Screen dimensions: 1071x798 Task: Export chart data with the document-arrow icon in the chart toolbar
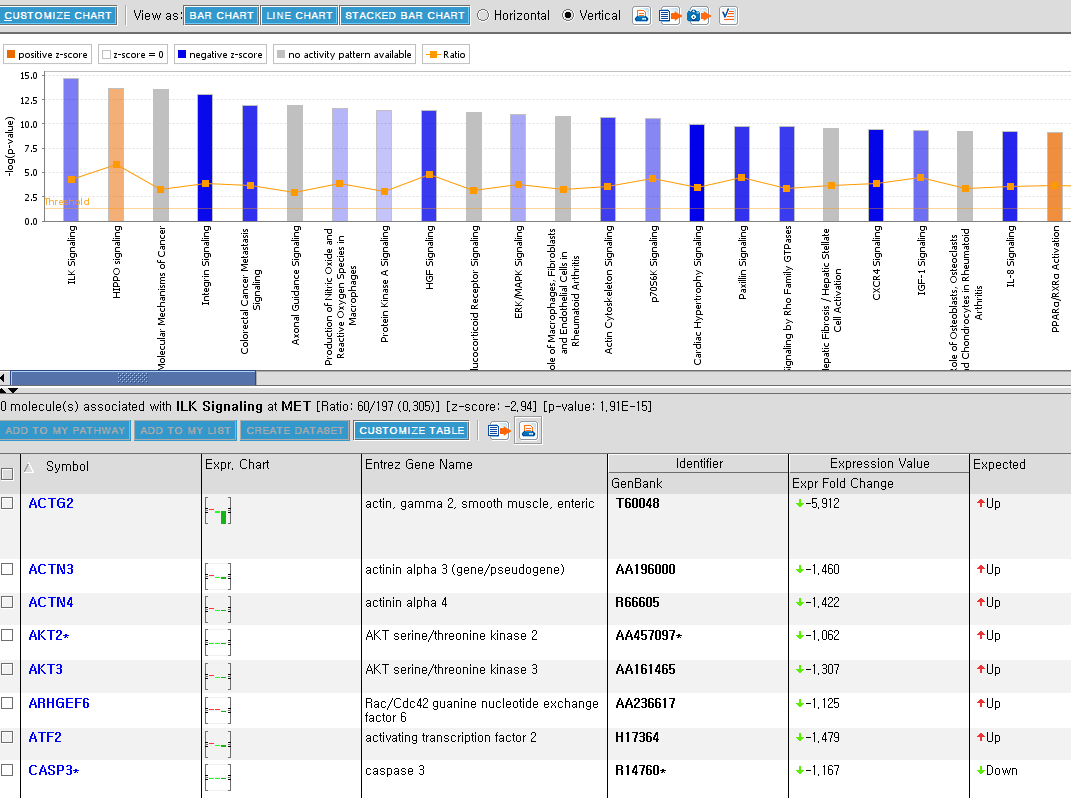coord(669,16)
